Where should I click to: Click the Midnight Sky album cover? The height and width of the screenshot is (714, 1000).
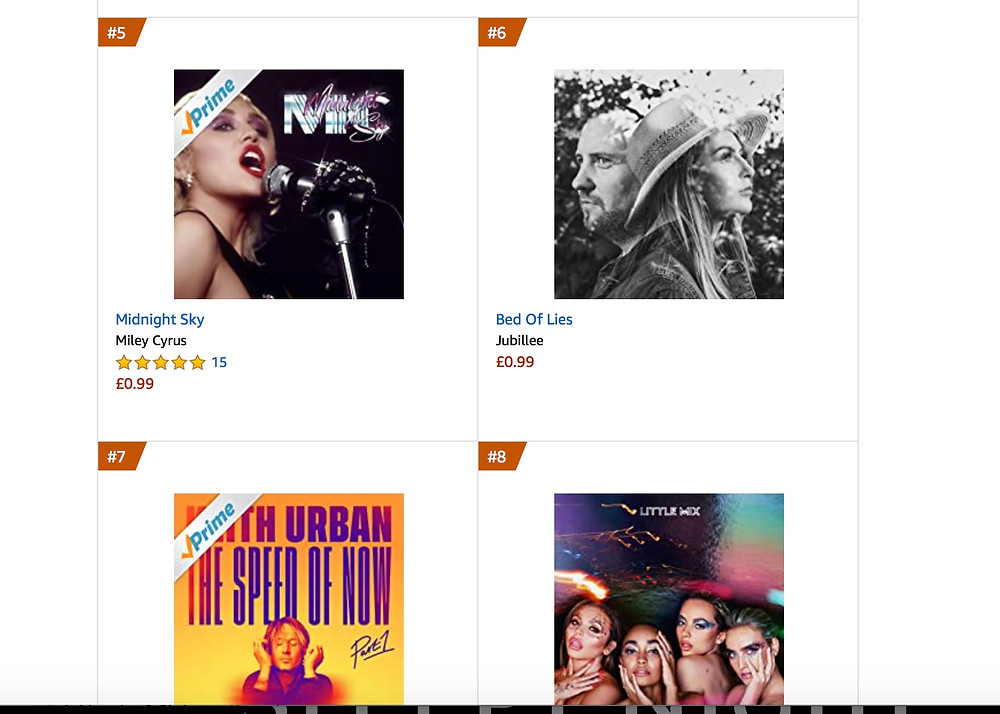click(289, 184)
